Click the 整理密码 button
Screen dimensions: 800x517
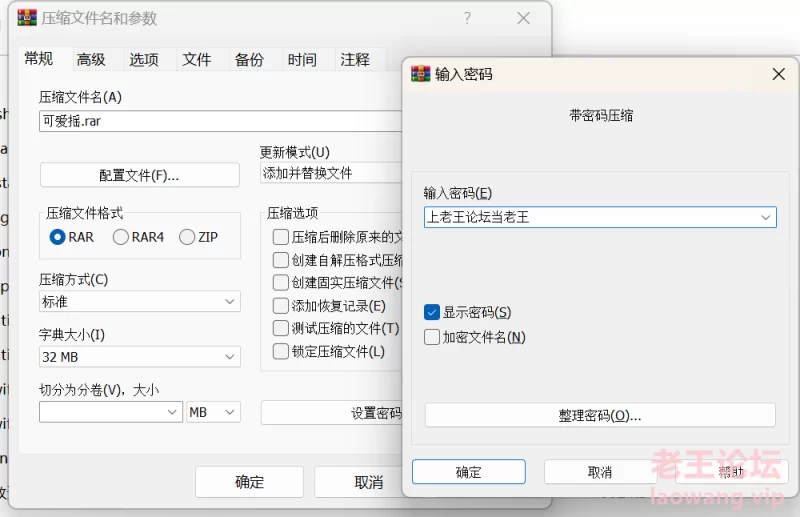coord(600,415)
